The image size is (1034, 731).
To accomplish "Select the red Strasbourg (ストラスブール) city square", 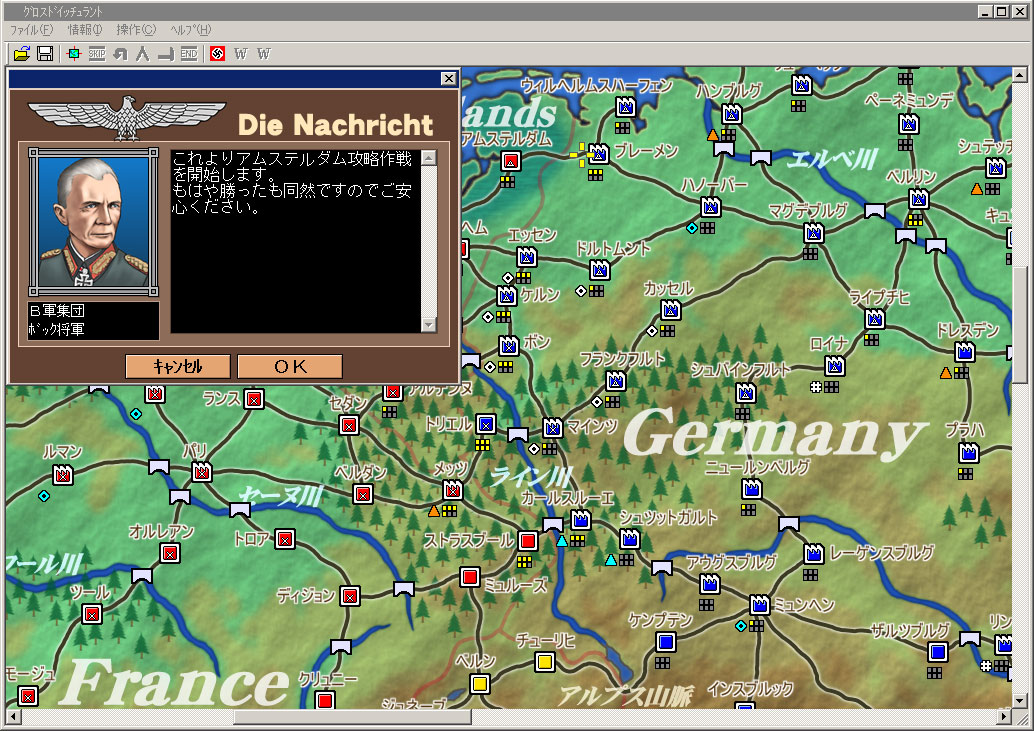I will [x=528, y=541].
